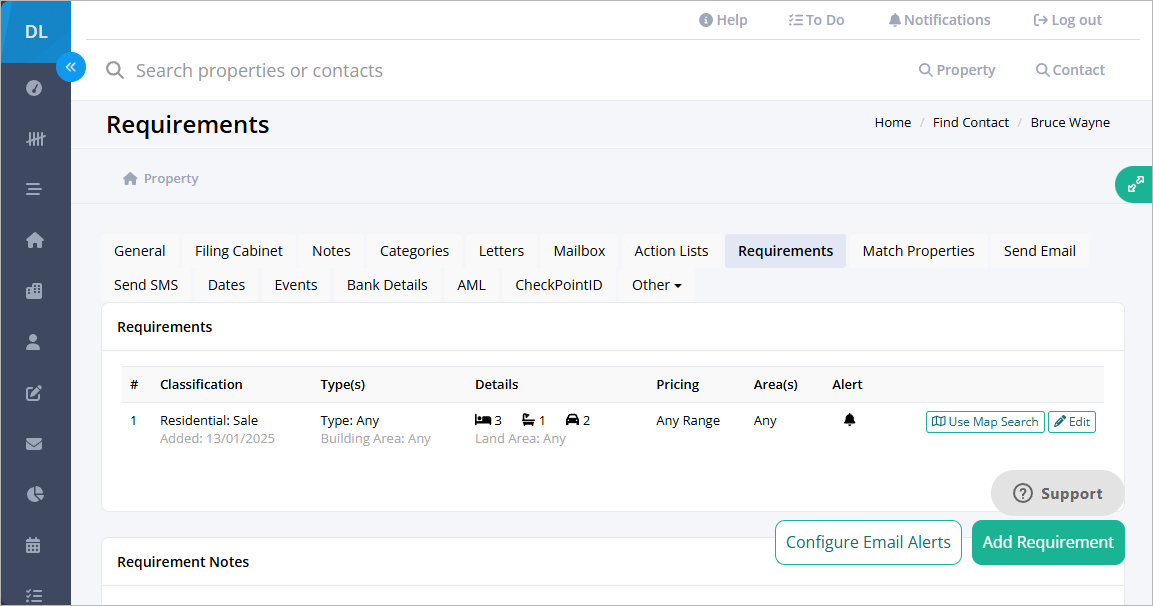1153x606 pixels.
Task: Click the search properties or contacts field
Action: [300, 70]
